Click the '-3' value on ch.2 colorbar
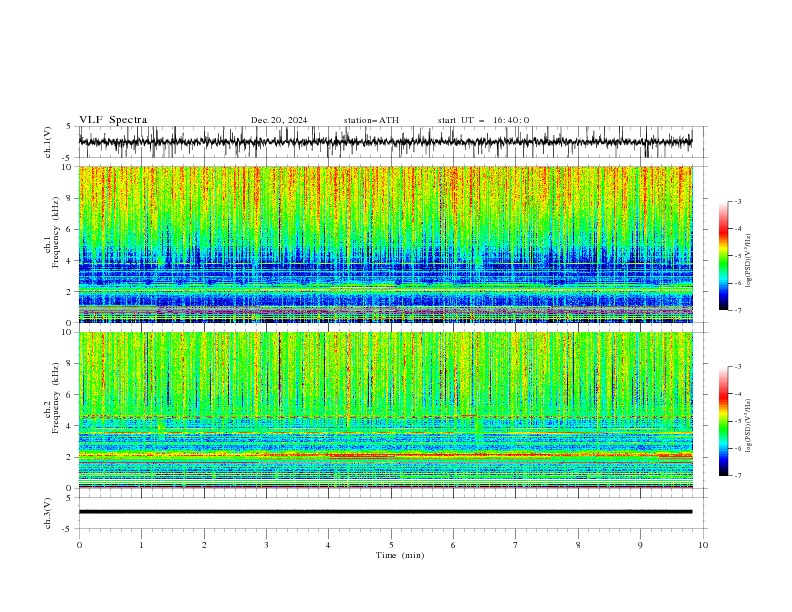This screenshot has width=792, height=612. (738, 367)
